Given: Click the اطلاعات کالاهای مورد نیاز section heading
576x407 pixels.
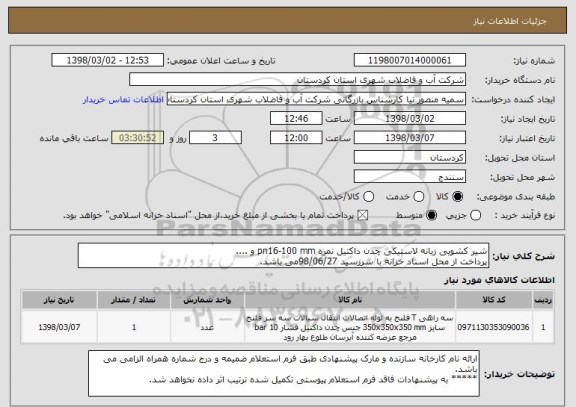Looking at the screenshot, I should (x=499, y=280).
